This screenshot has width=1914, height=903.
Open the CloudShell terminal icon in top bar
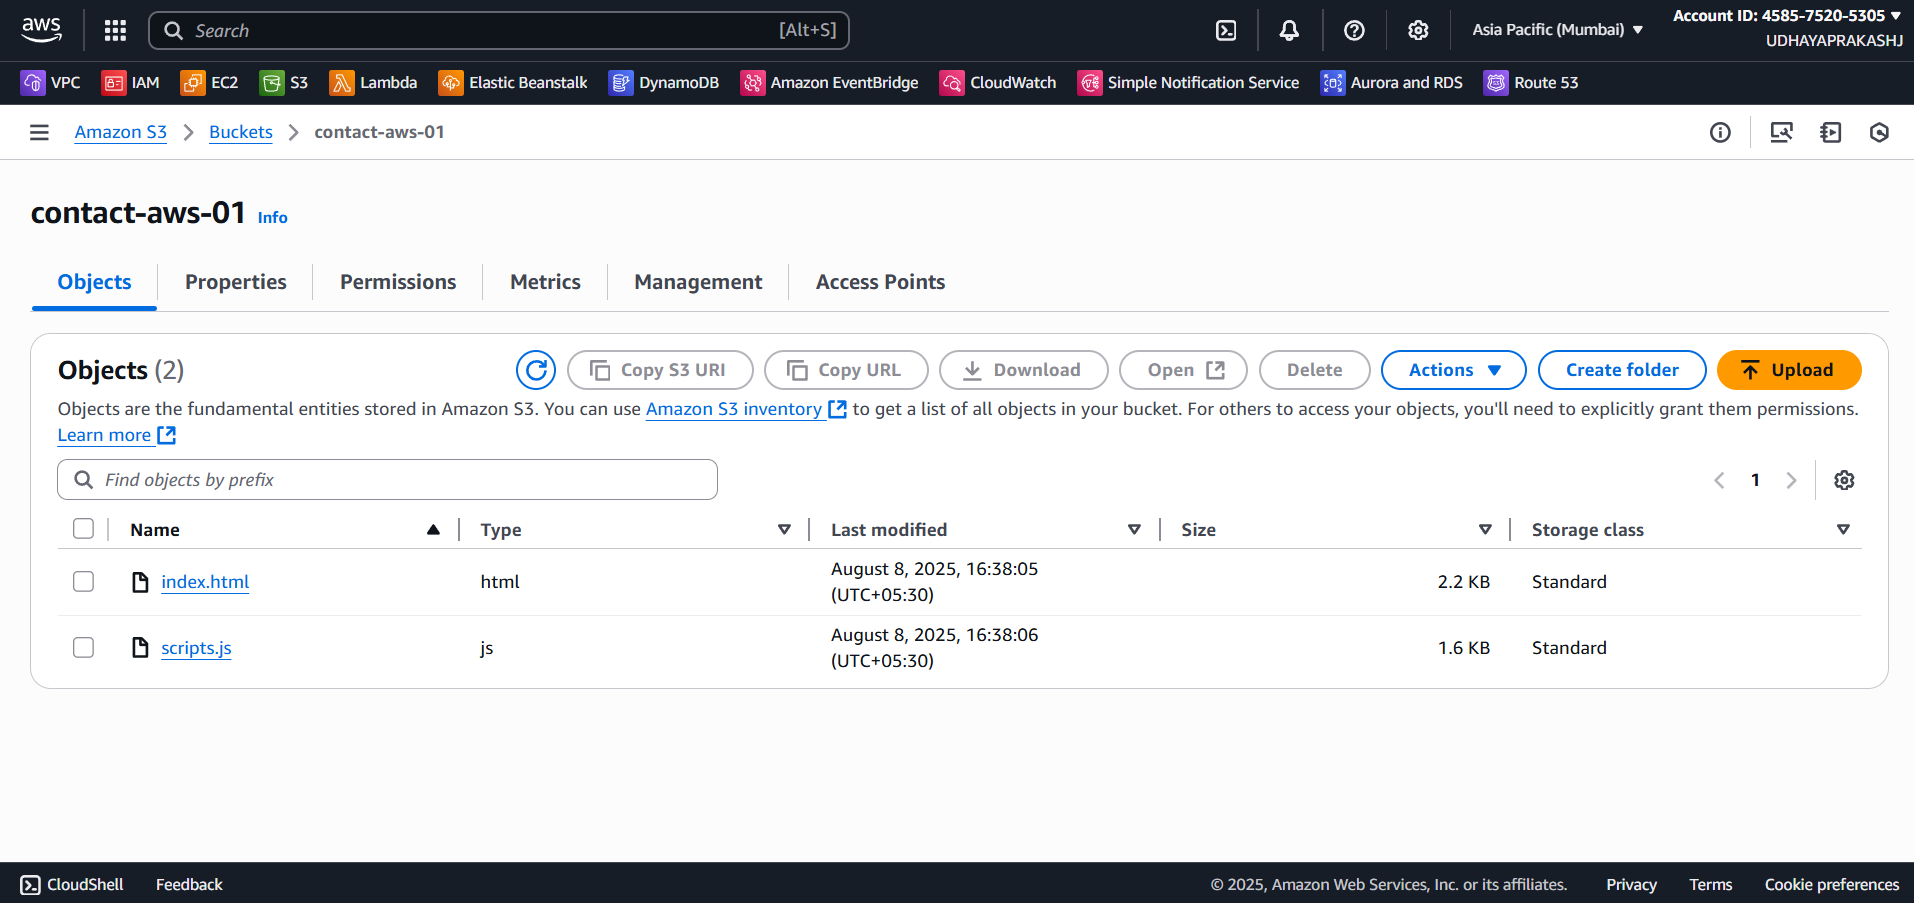pyautogui.click(x=1226, y=31)
